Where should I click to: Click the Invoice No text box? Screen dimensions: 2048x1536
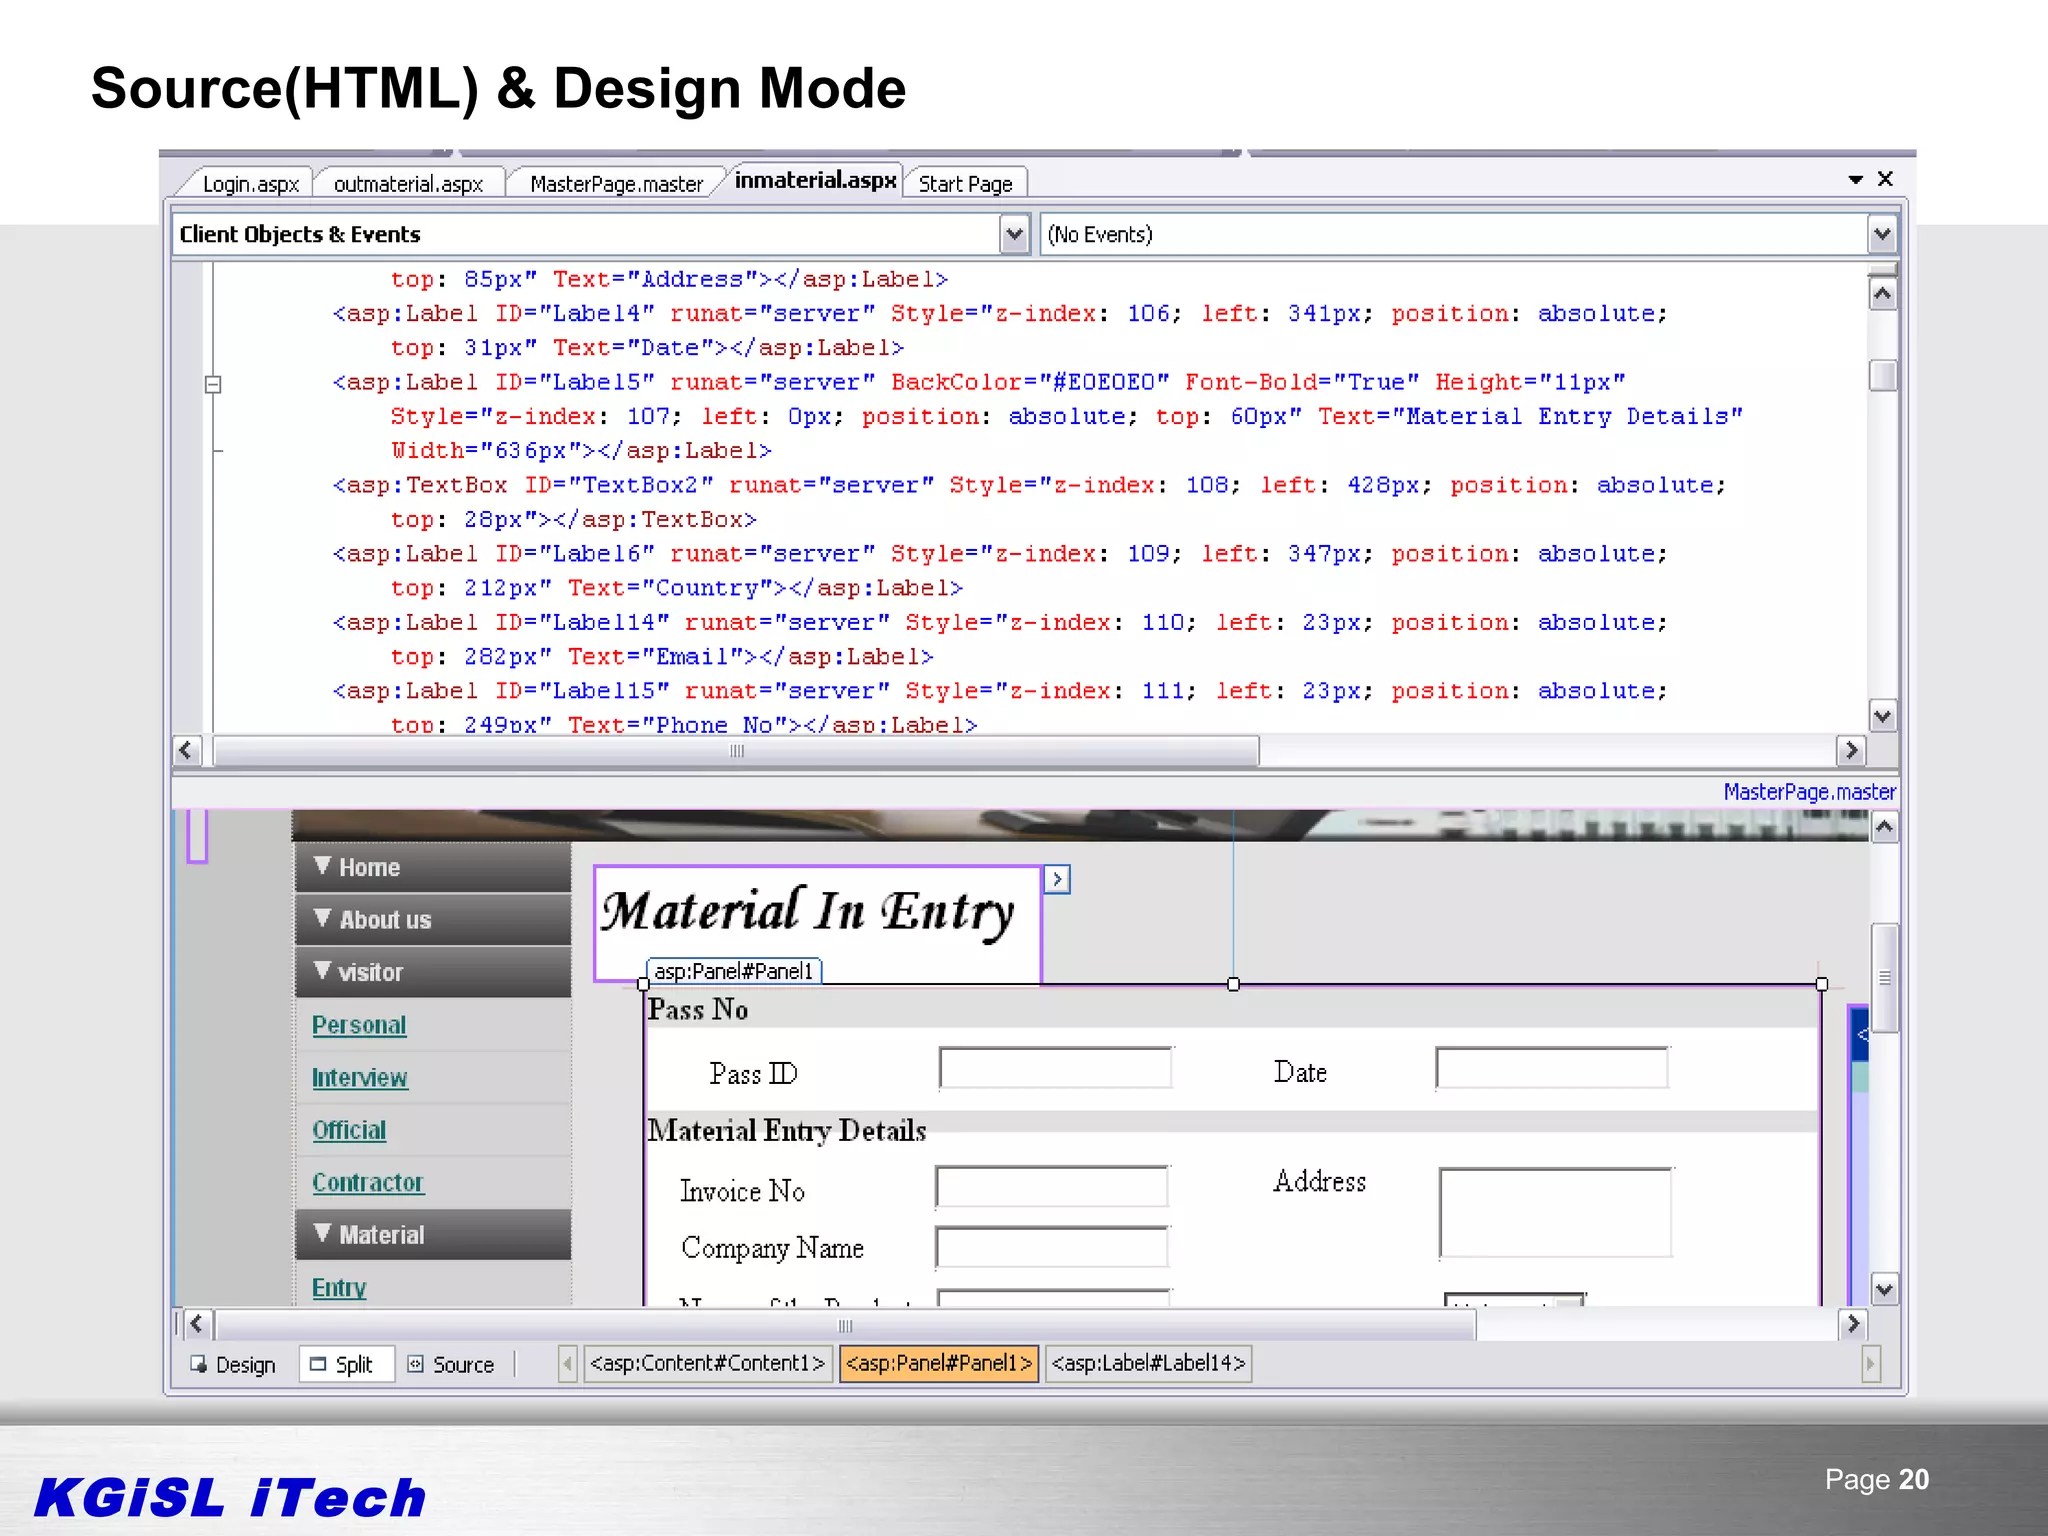coord(1052,1187)
